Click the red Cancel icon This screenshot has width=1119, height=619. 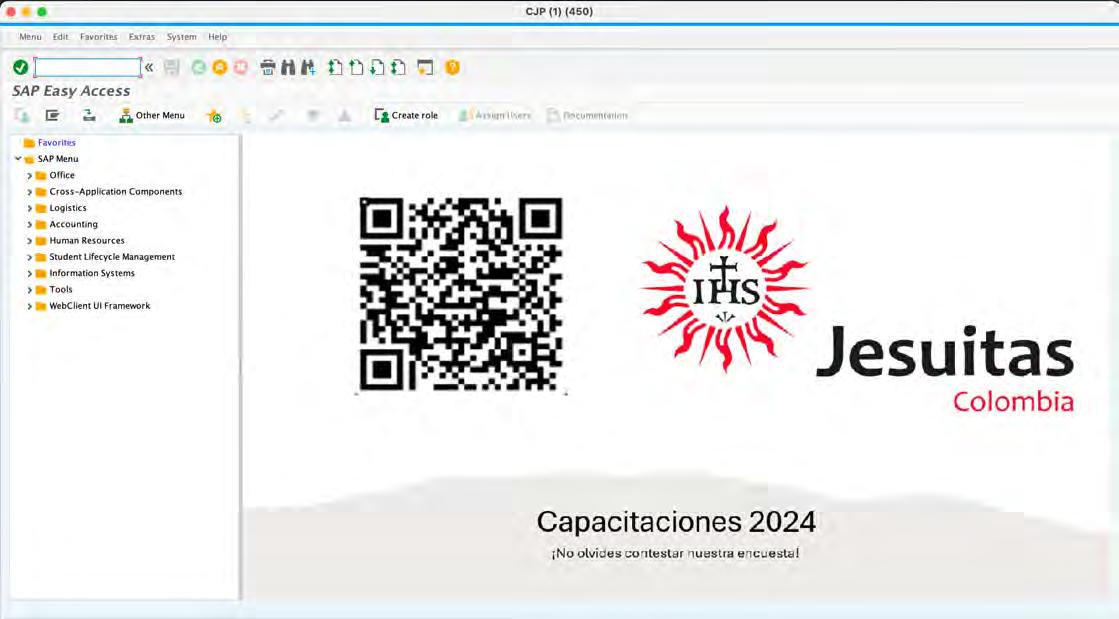[241, 67]
